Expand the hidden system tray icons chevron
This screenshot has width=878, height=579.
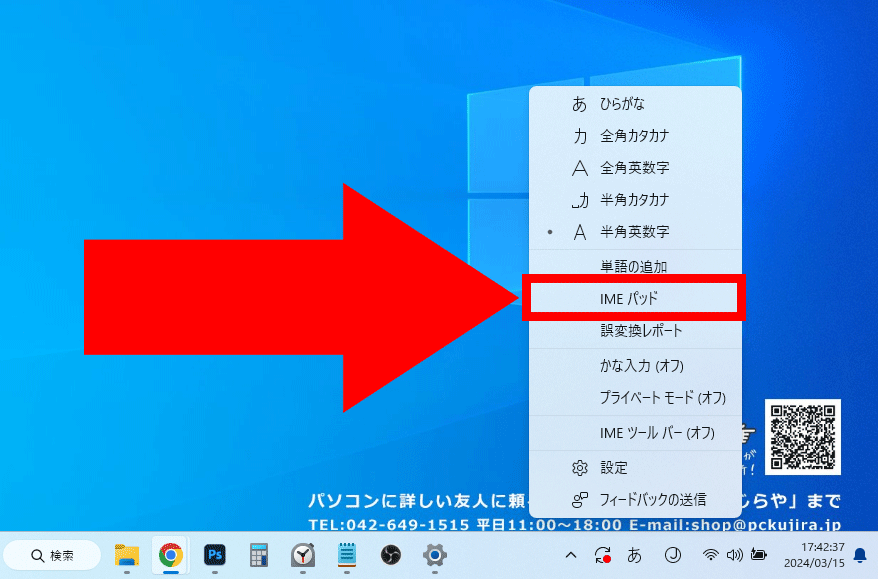click(x=571, y=555)
